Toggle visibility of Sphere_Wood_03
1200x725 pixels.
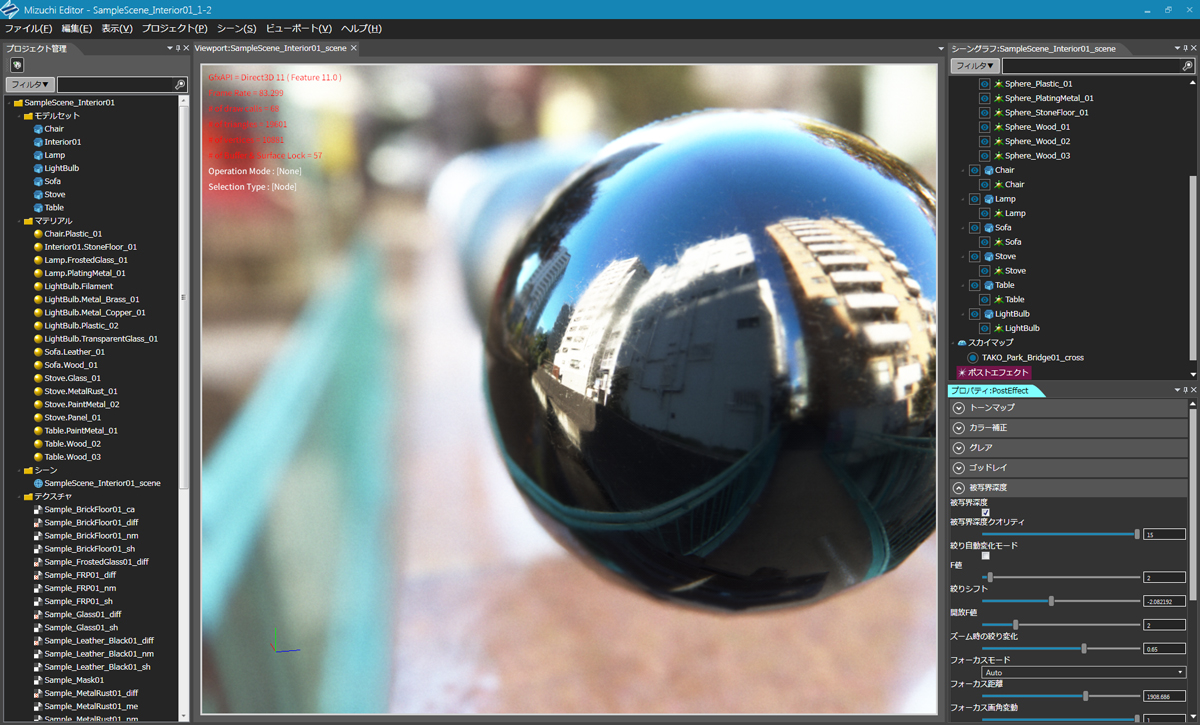[985, 155]
